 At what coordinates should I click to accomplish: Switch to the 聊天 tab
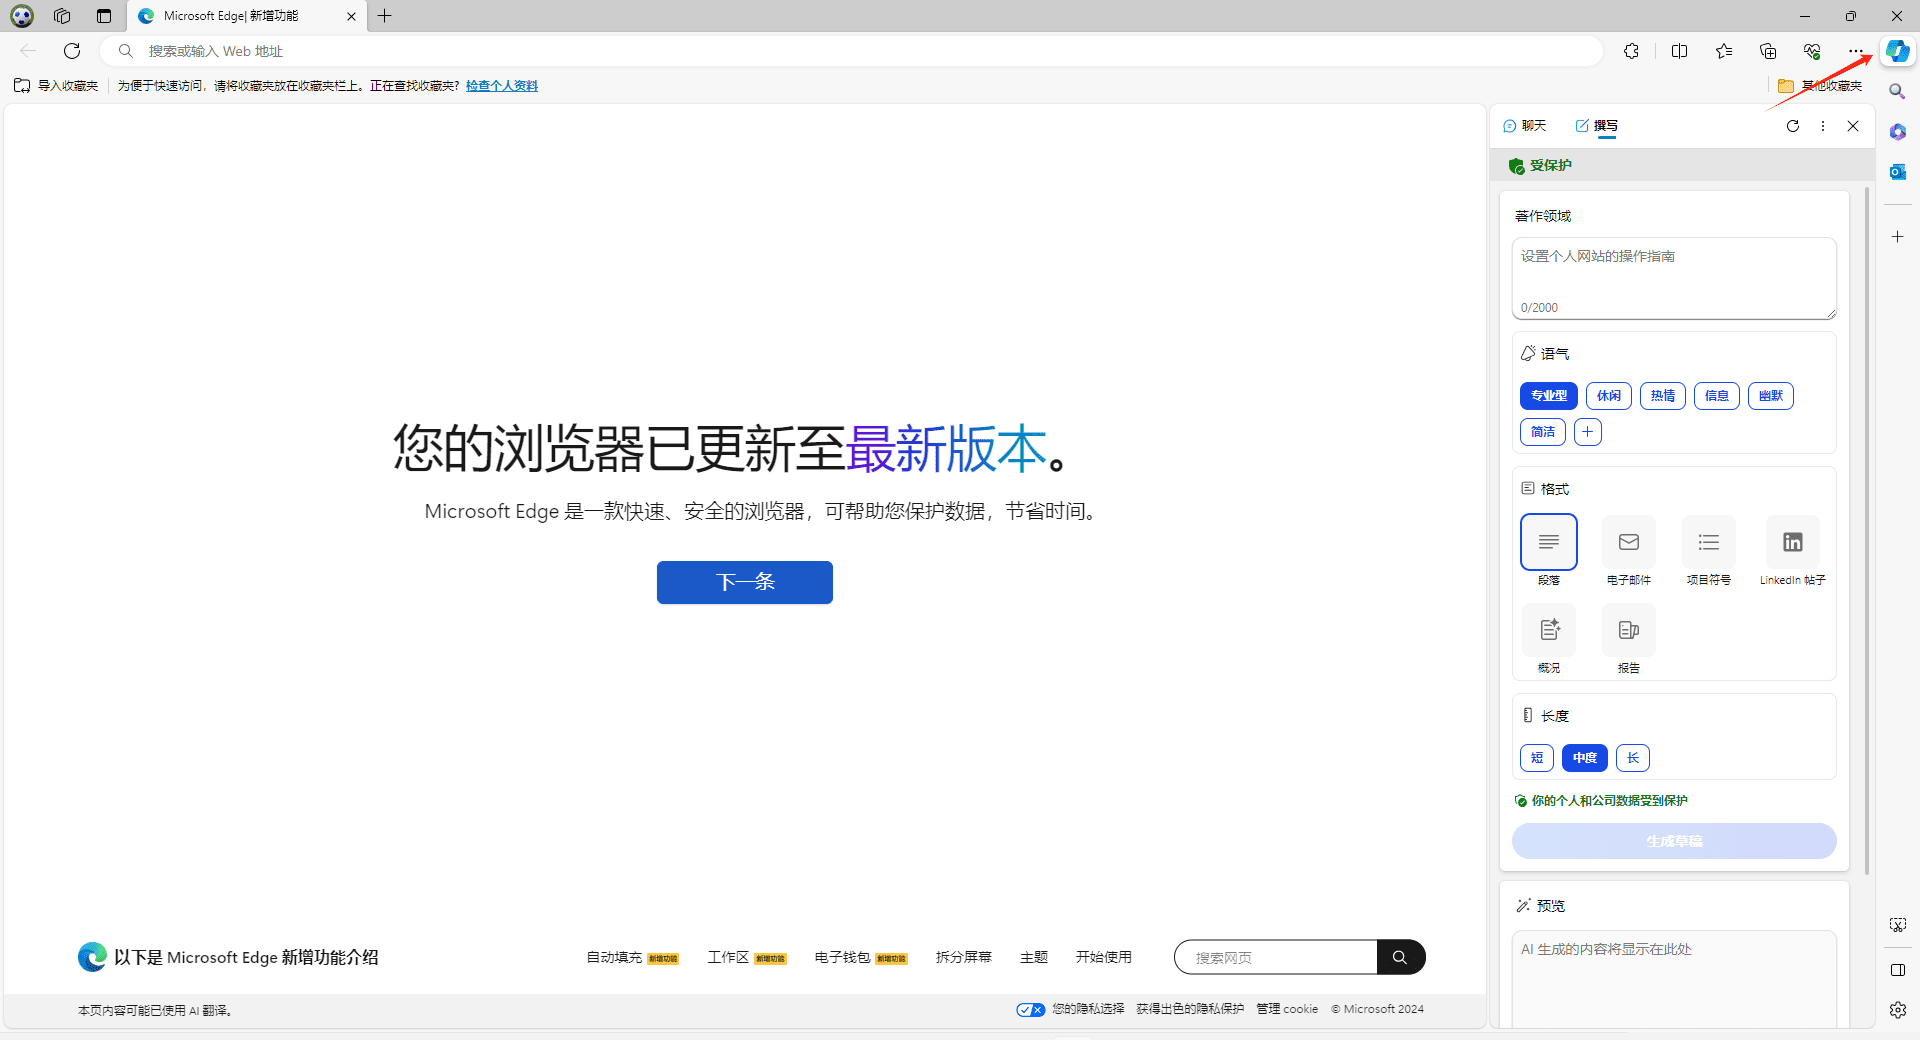click(x=1525, y=126)
